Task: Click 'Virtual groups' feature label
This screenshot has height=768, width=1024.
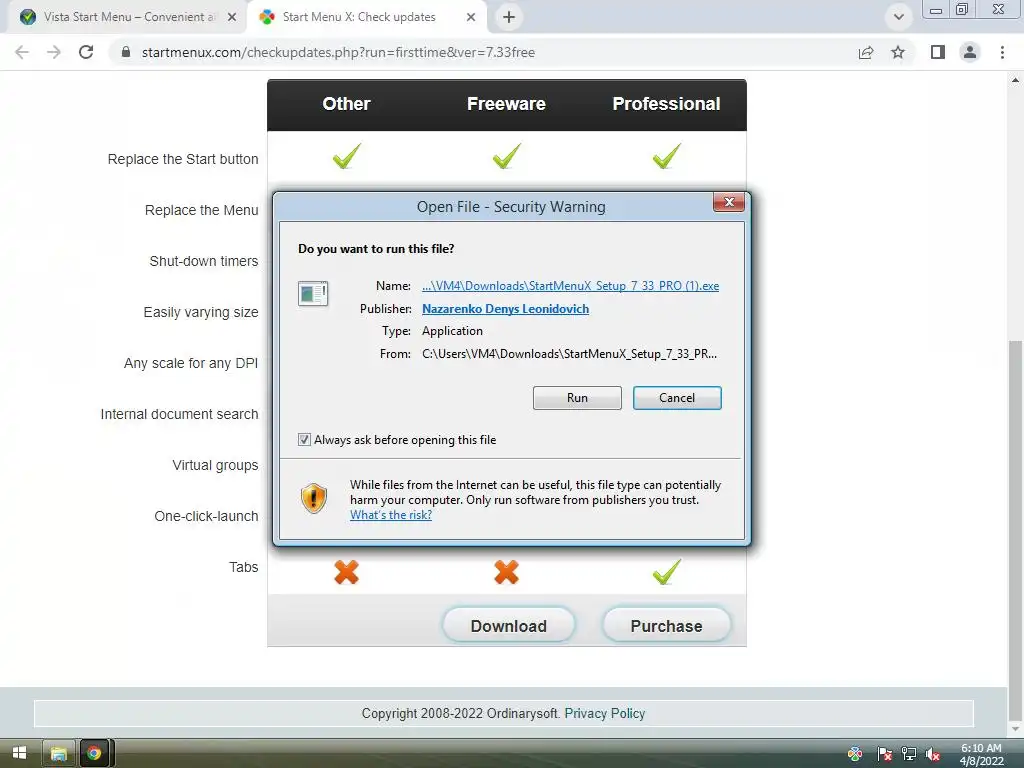Action: click(215, 465)
